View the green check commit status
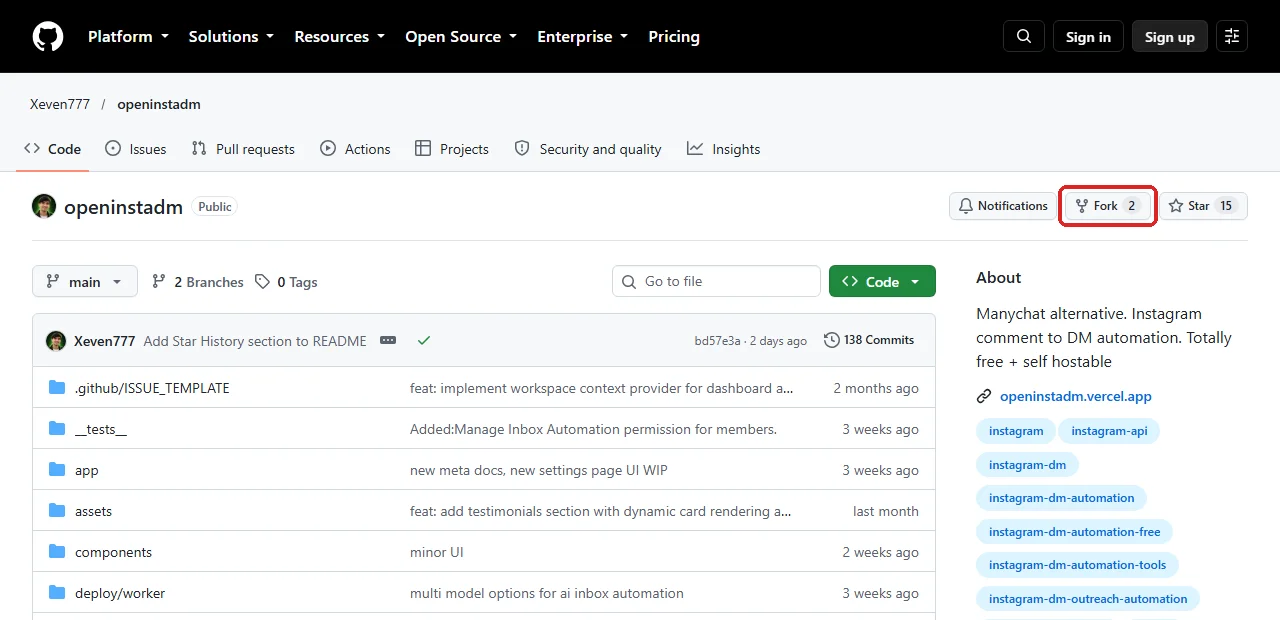1280x620 pixels. click(424, 341)
